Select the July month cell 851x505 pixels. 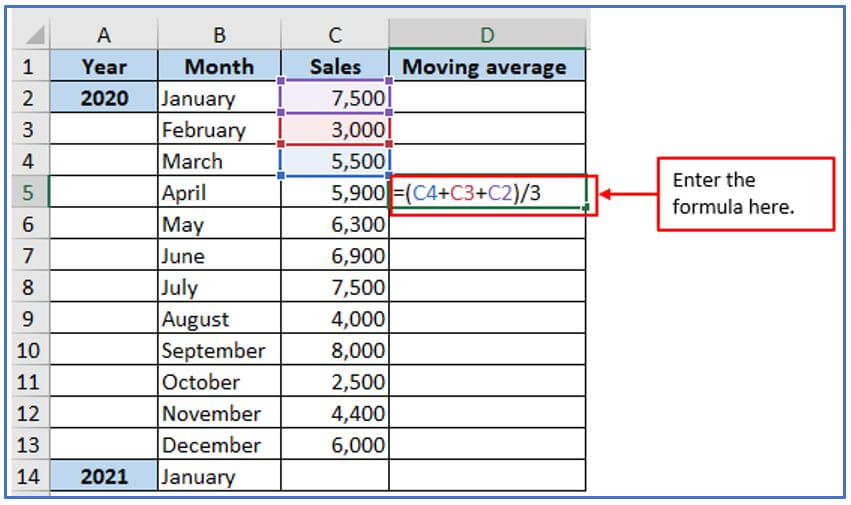click(219, 287)
